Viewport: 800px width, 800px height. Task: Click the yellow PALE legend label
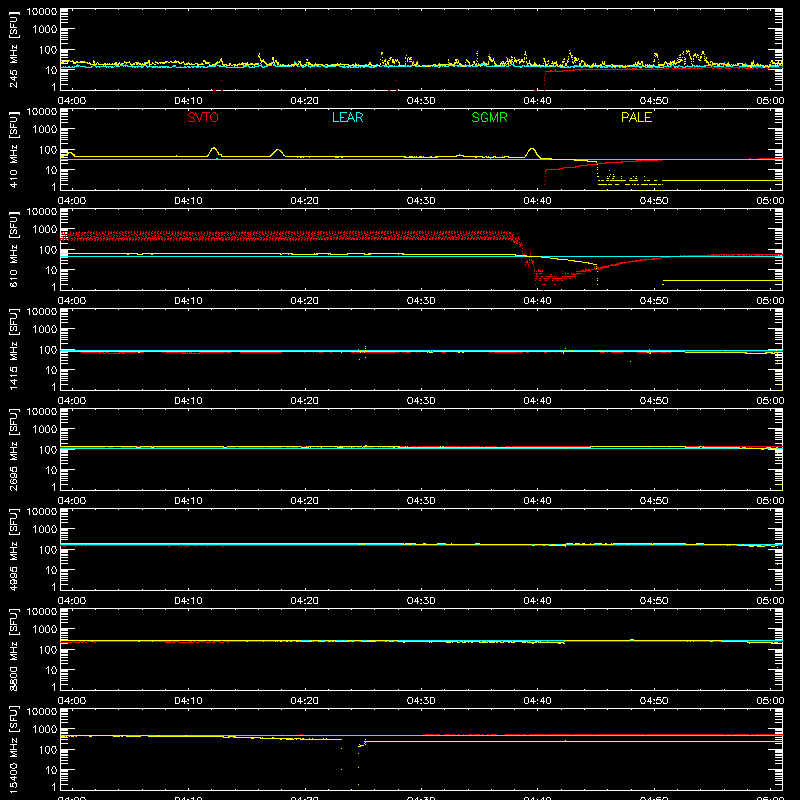pos(636,117)
